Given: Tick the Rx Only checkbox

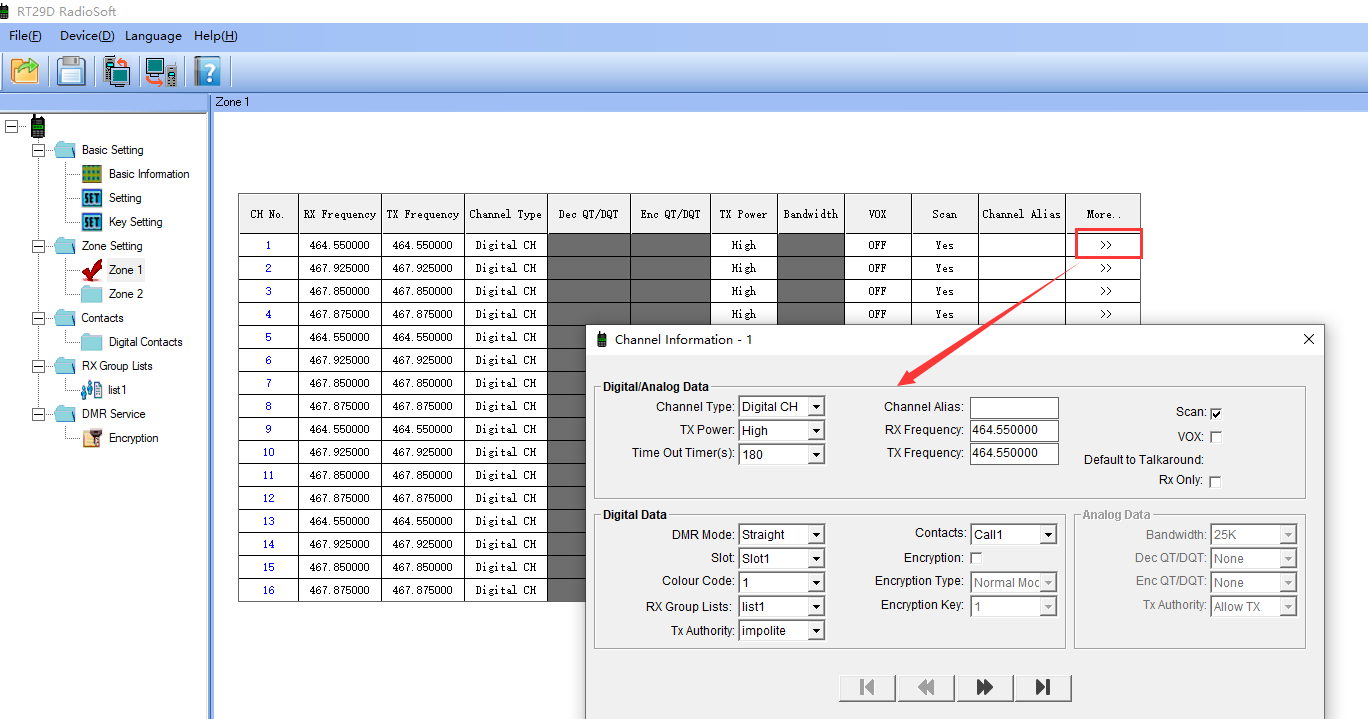Looking at the screenshot, I should [x=1216, y=481].
